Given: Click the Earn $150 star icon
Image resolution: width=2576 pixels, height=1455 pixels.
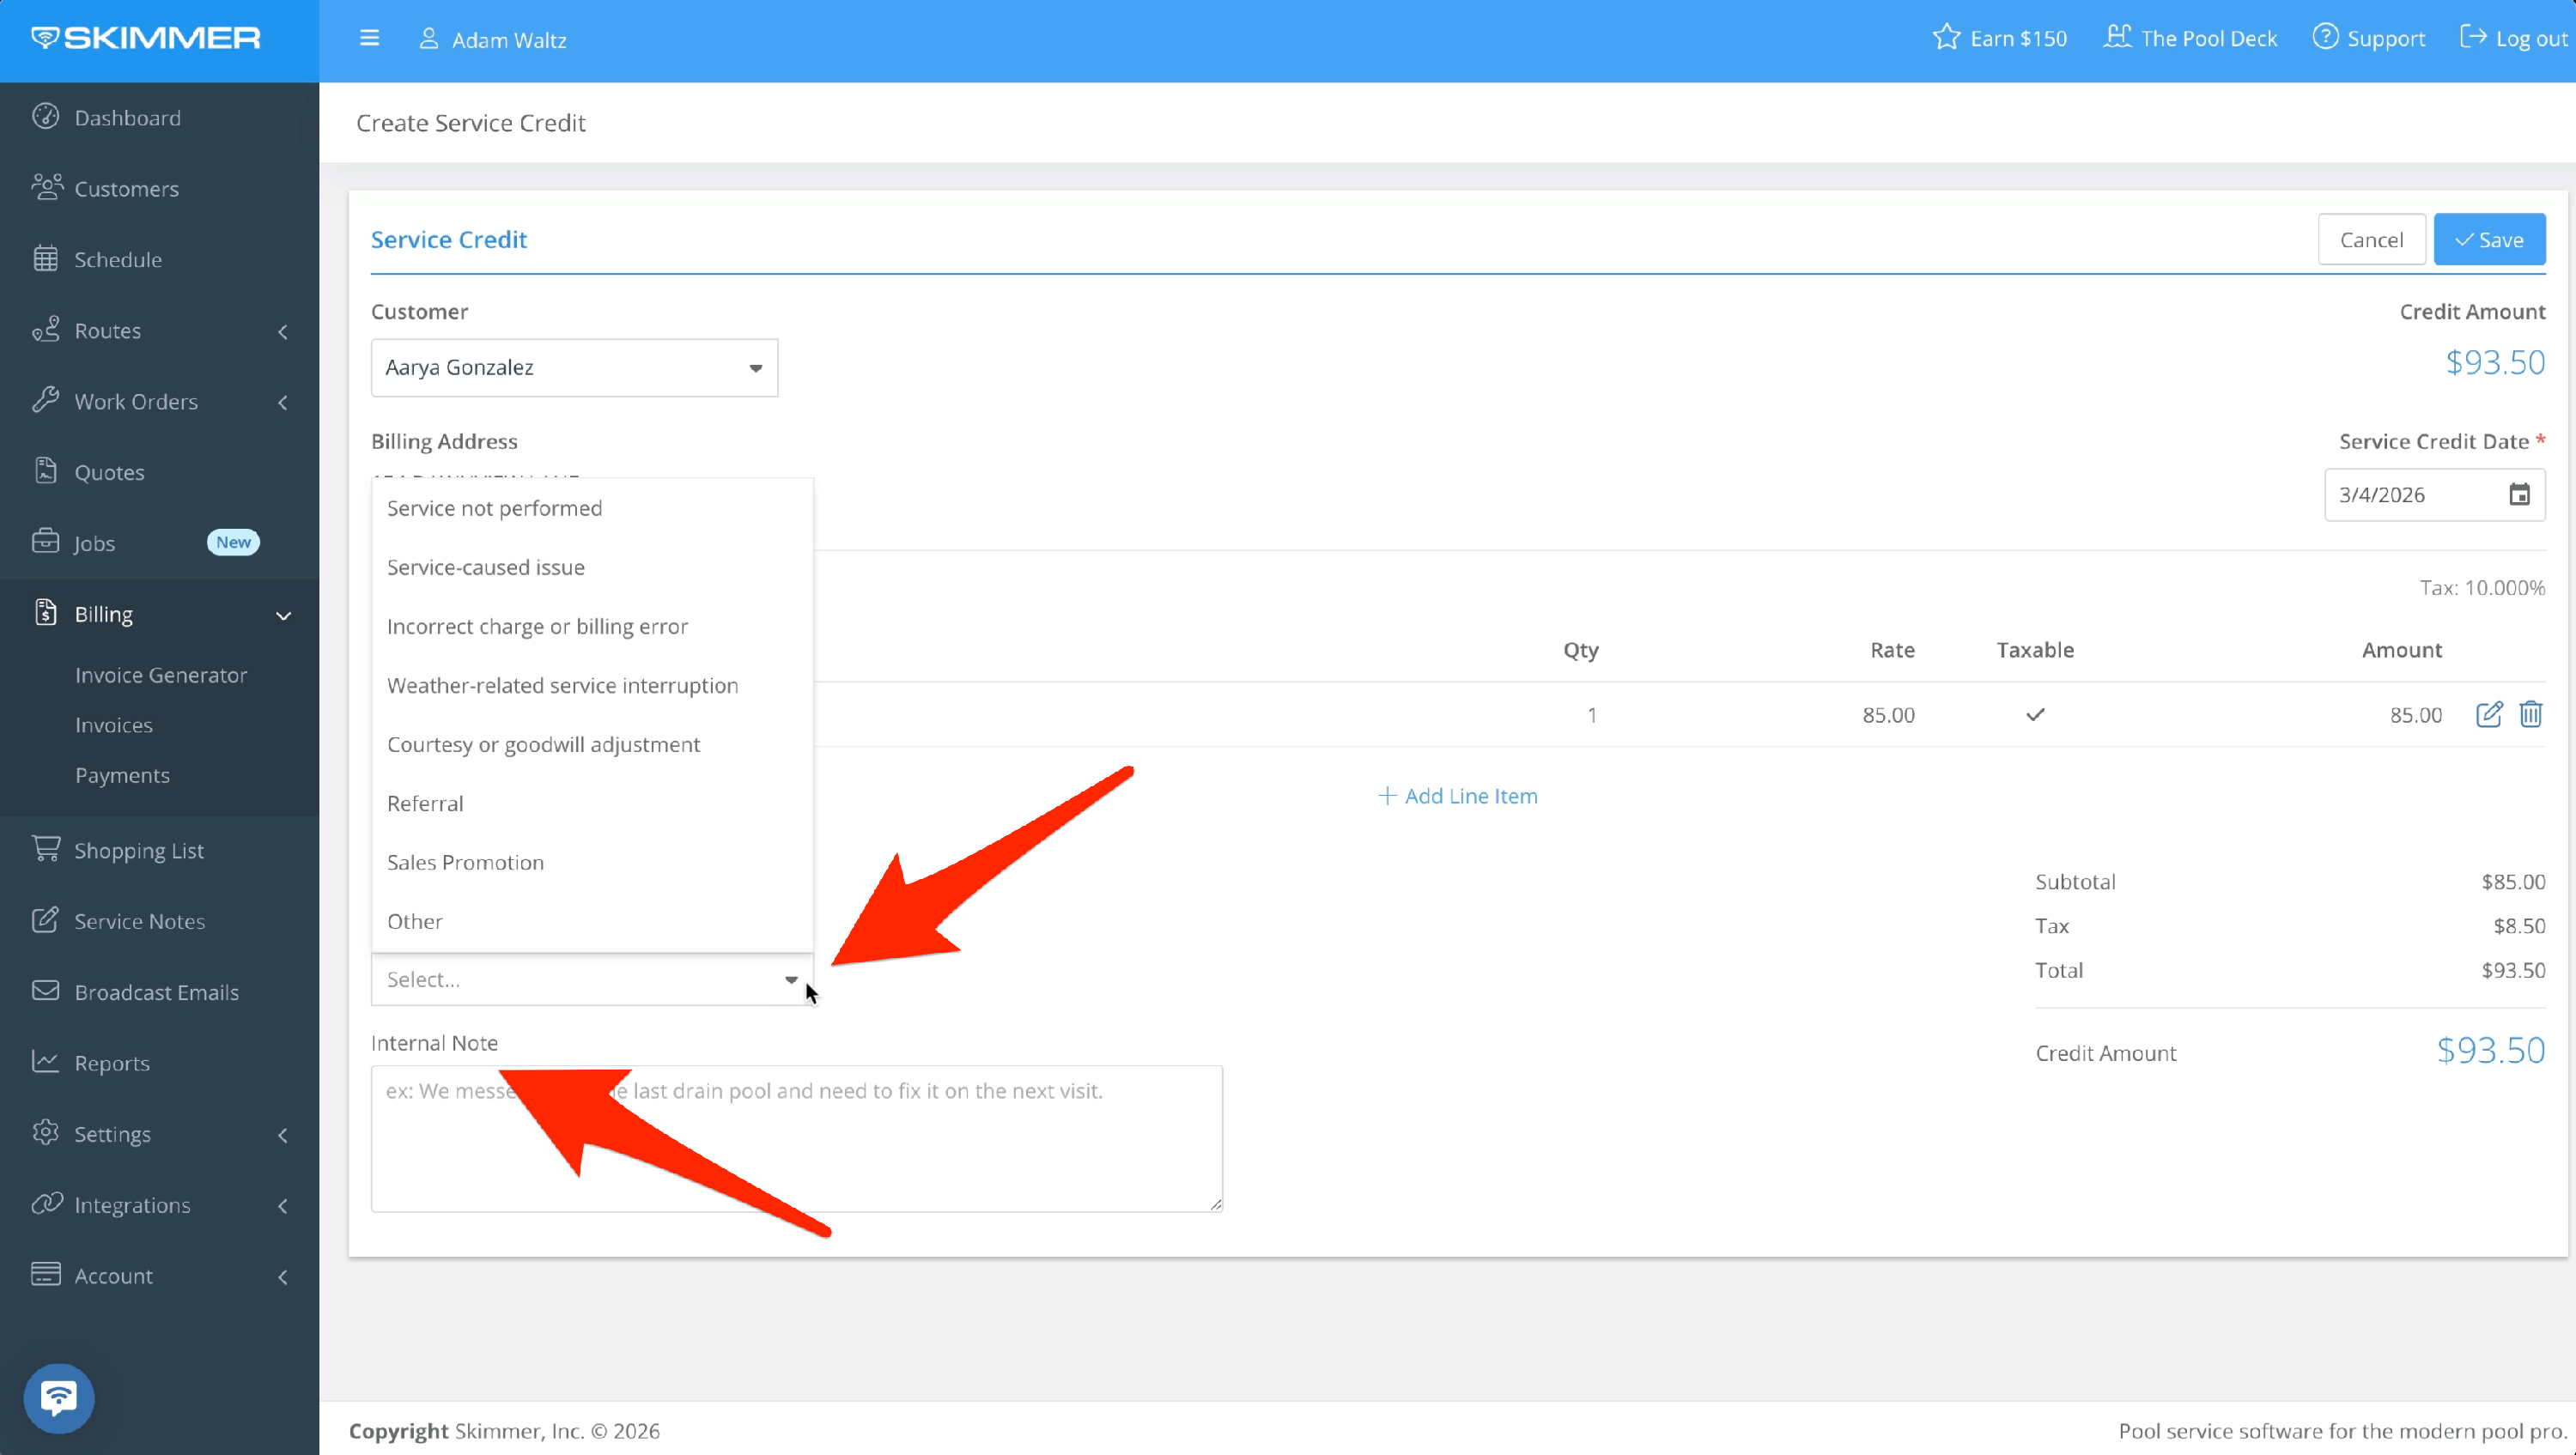Looking at the screenshot, I should 1945,38.
